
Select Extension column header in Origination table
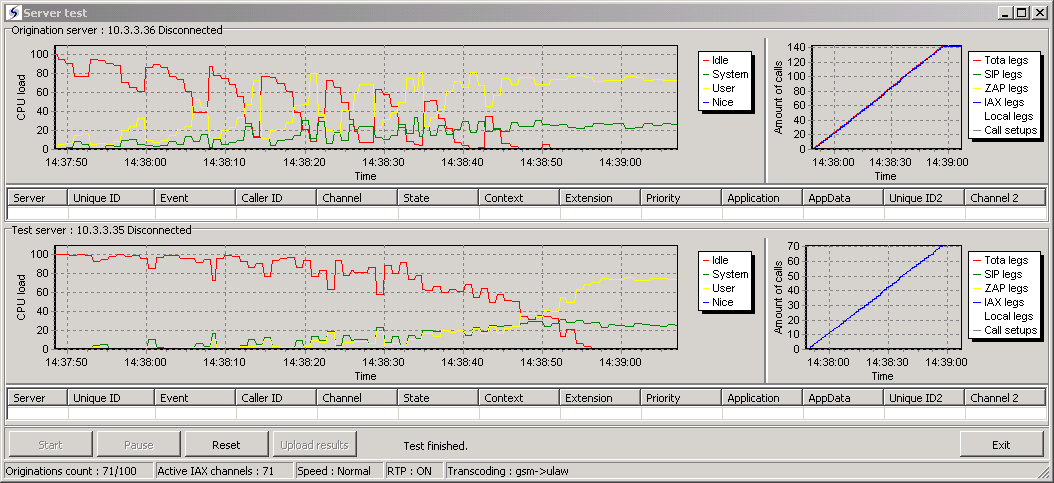click(x=600, y=198)
